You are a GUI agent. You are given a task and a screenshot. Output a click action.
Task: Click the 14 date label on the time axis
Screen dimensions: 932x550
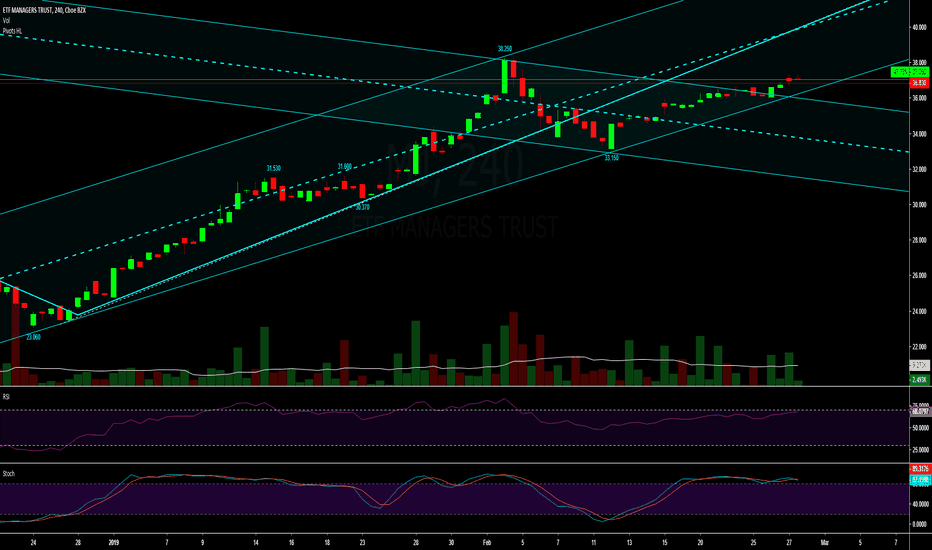point(256,542)
